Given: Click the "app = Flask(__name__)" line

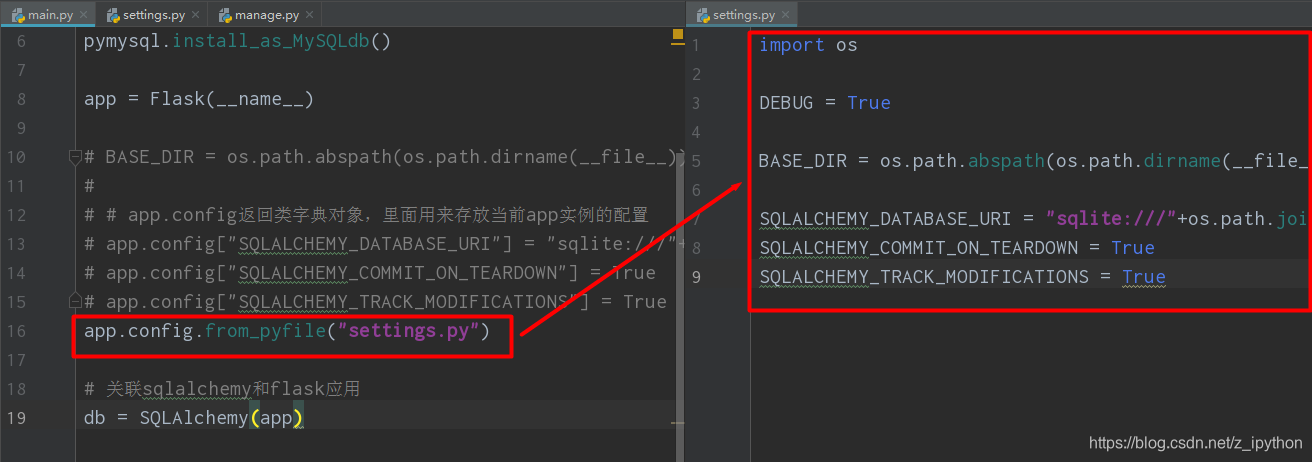Looking at the screenshot, I should tap(199, 99).
